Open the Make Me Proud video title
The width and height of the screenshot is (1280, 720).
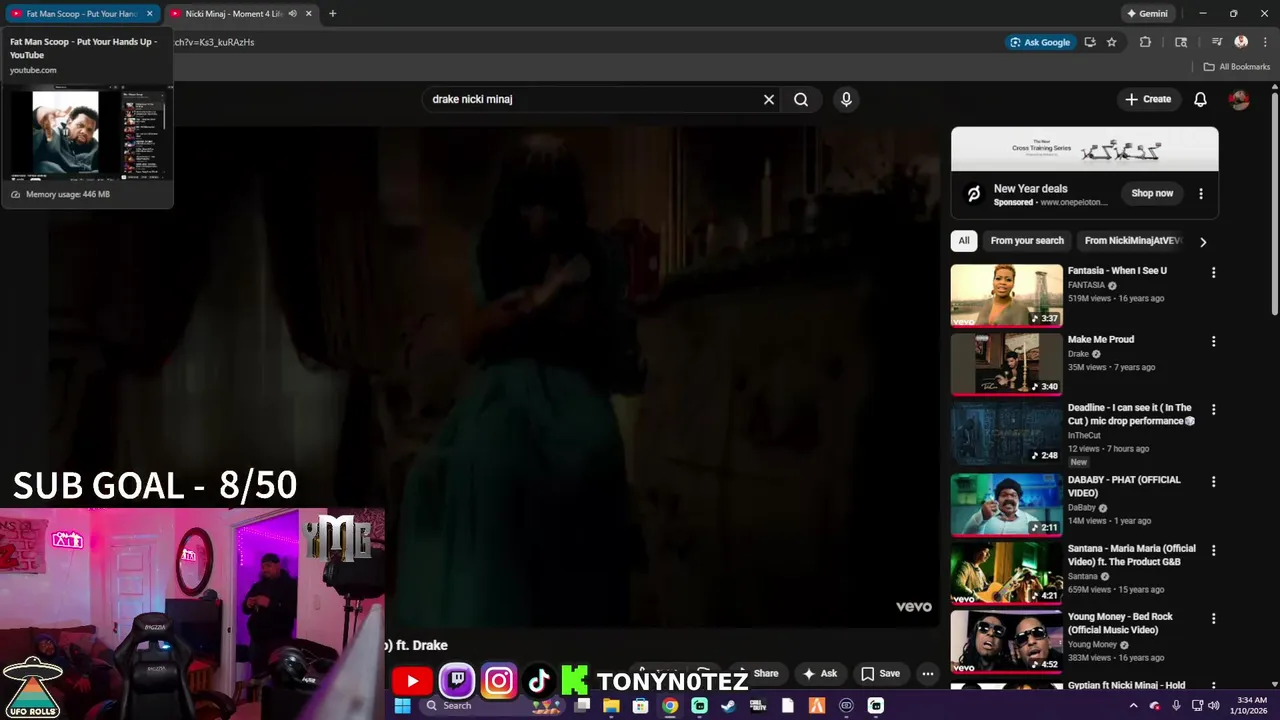1101,339
